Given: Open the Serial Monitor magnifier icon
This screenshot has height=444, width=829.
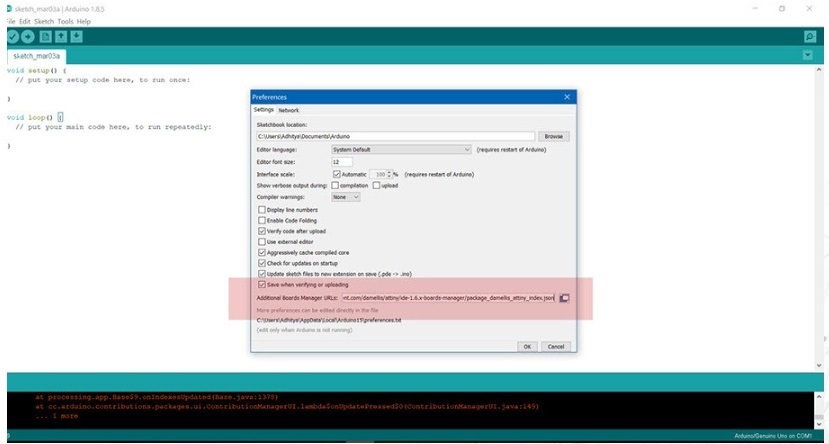Looking at the screenshot, I should click(x=809, y=36).
